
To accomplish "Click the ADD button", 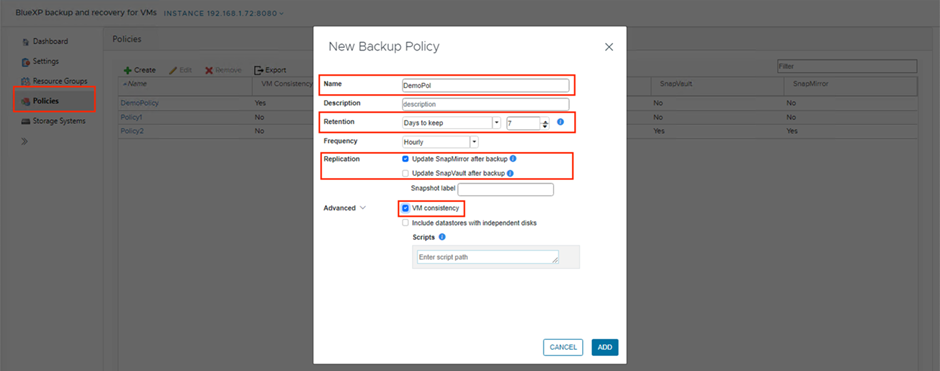I will [x=605, y=347].
